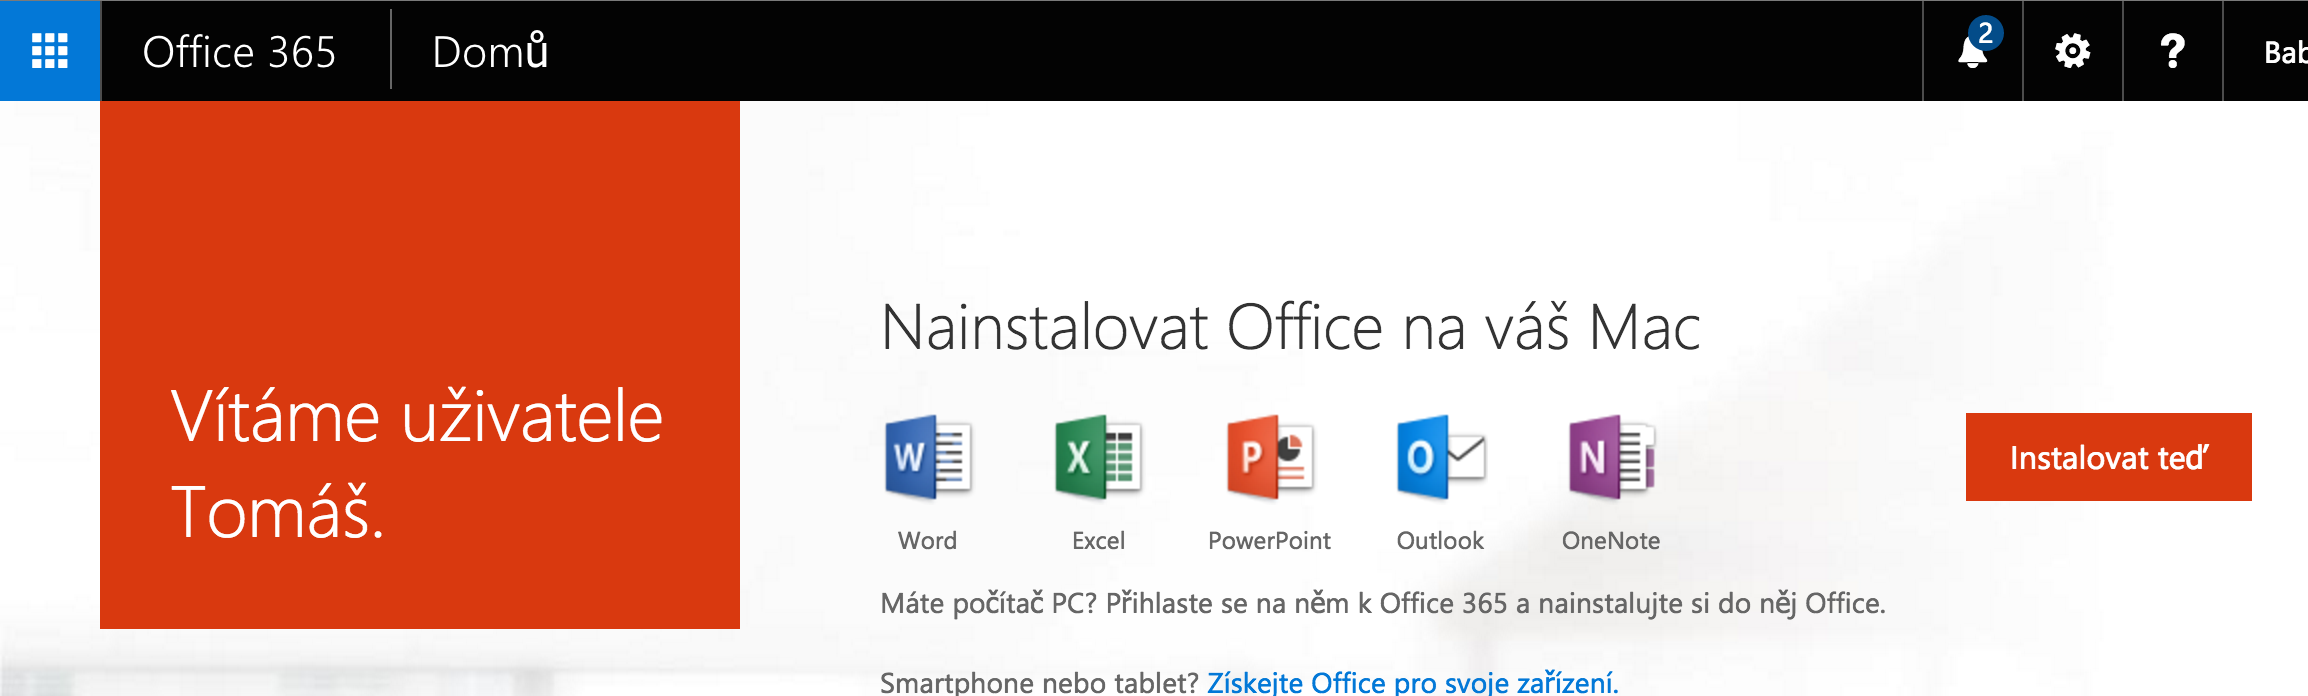Screen dimensions: 2308x696
Task: Click the Outlook app icon
Action: coord(1440,457)
